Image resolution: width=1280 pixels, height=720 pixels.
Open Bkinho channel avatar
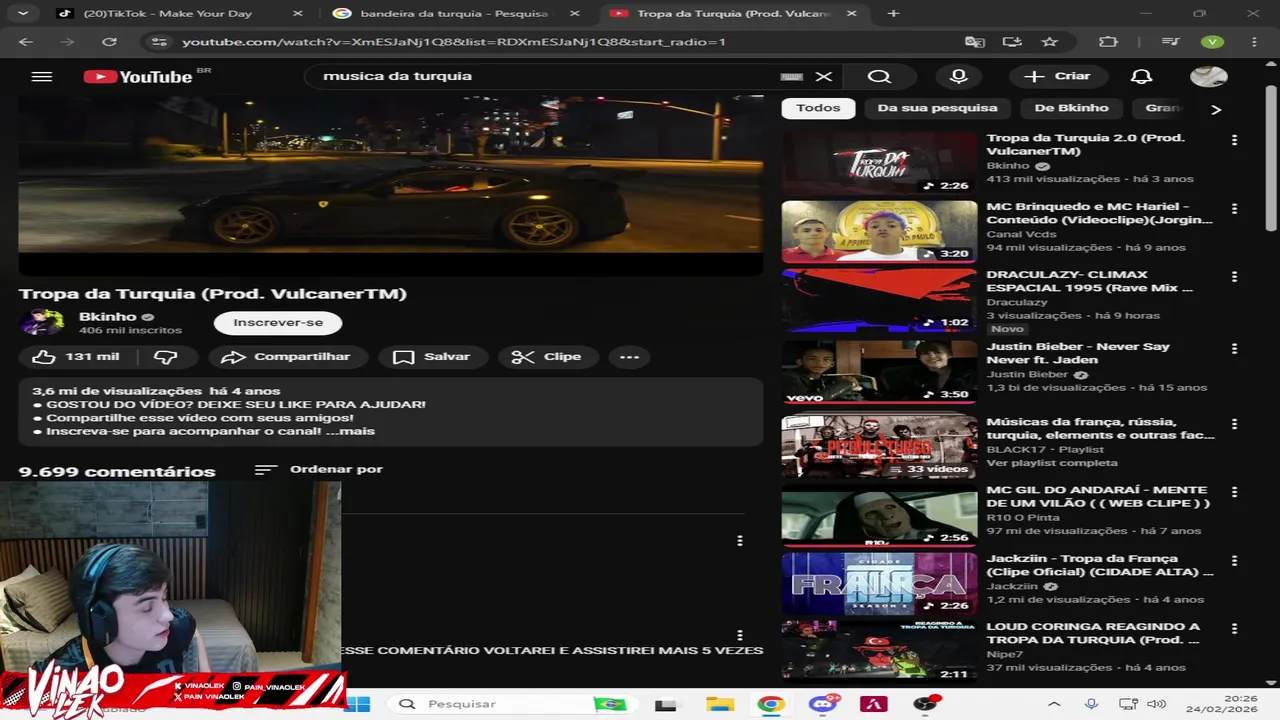click(42, 322)
